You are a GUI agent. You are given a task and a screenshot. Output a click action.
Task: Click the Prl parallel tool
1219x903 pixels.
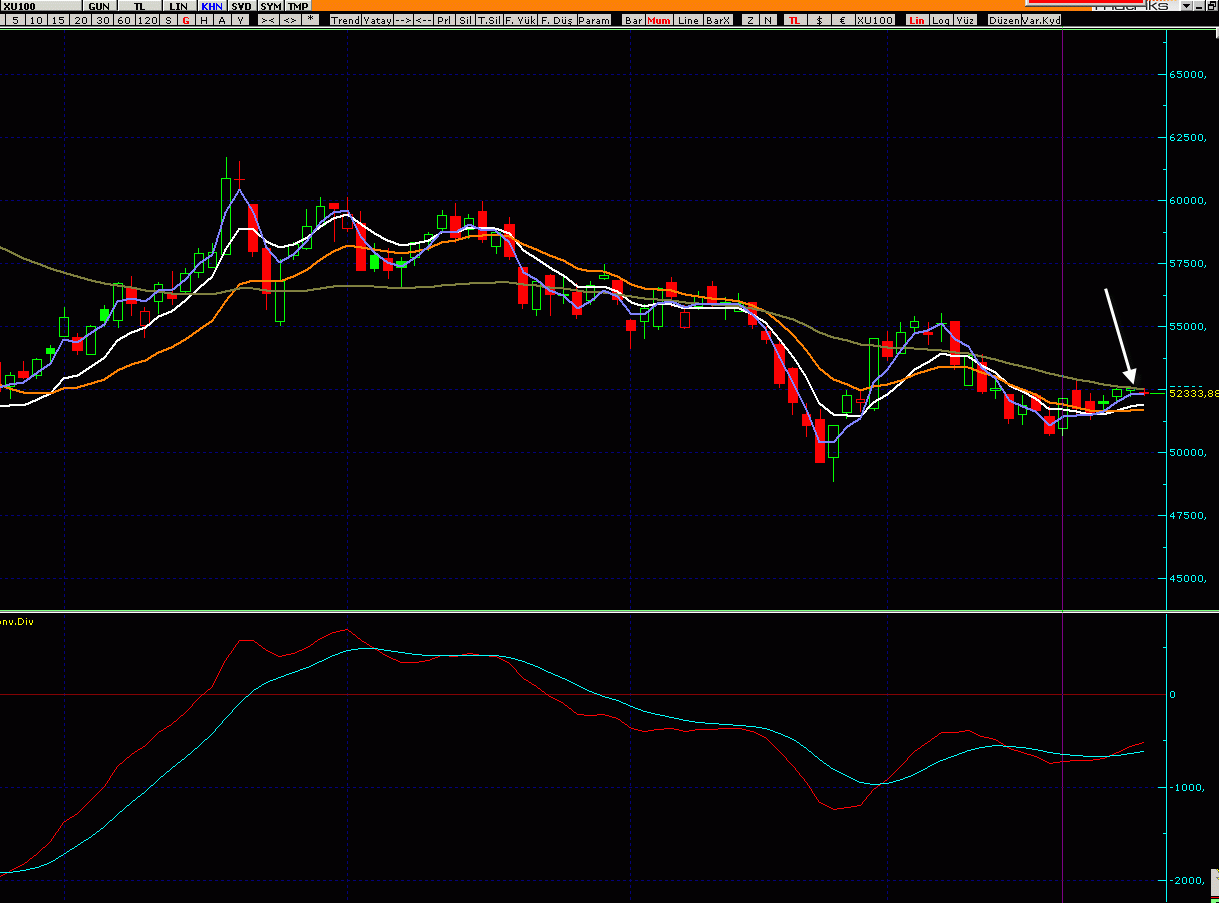444,20
